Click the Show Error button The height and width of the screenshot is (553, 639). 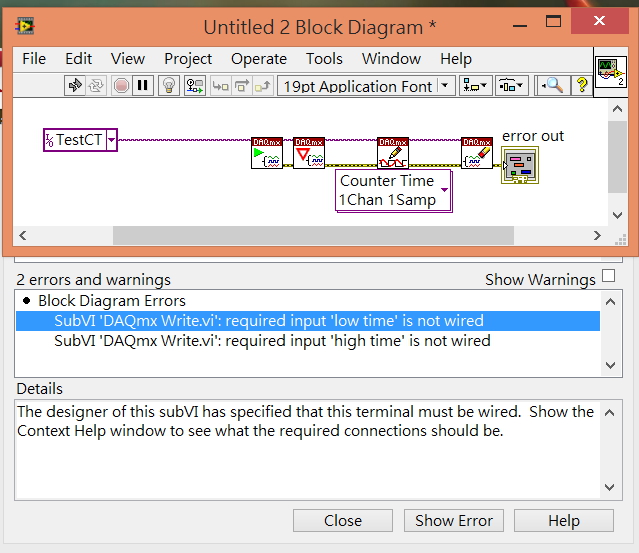(x=454, y=520)
